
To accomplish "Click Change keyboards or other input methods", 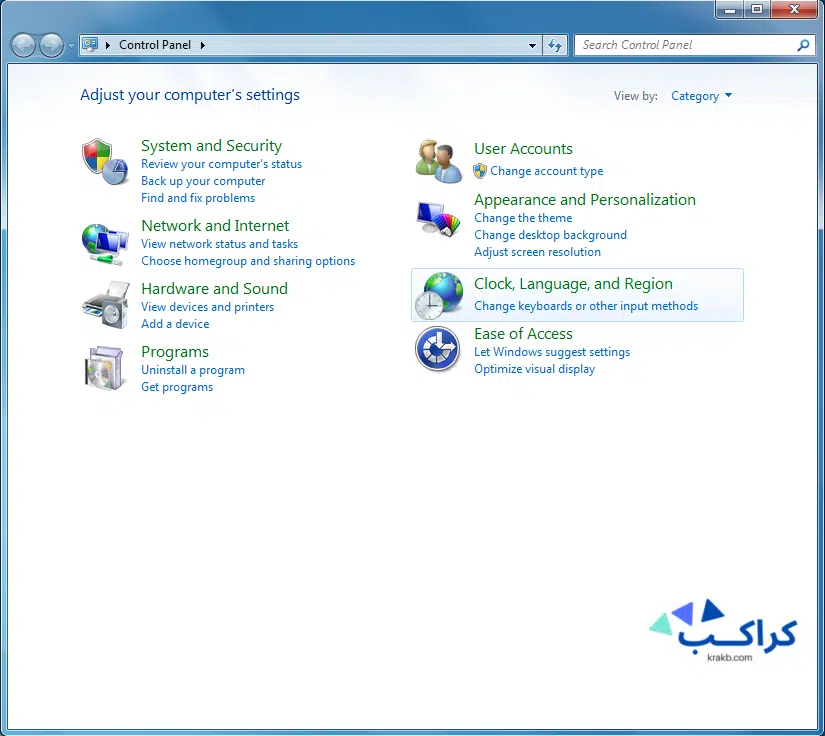I will [586, 306].
